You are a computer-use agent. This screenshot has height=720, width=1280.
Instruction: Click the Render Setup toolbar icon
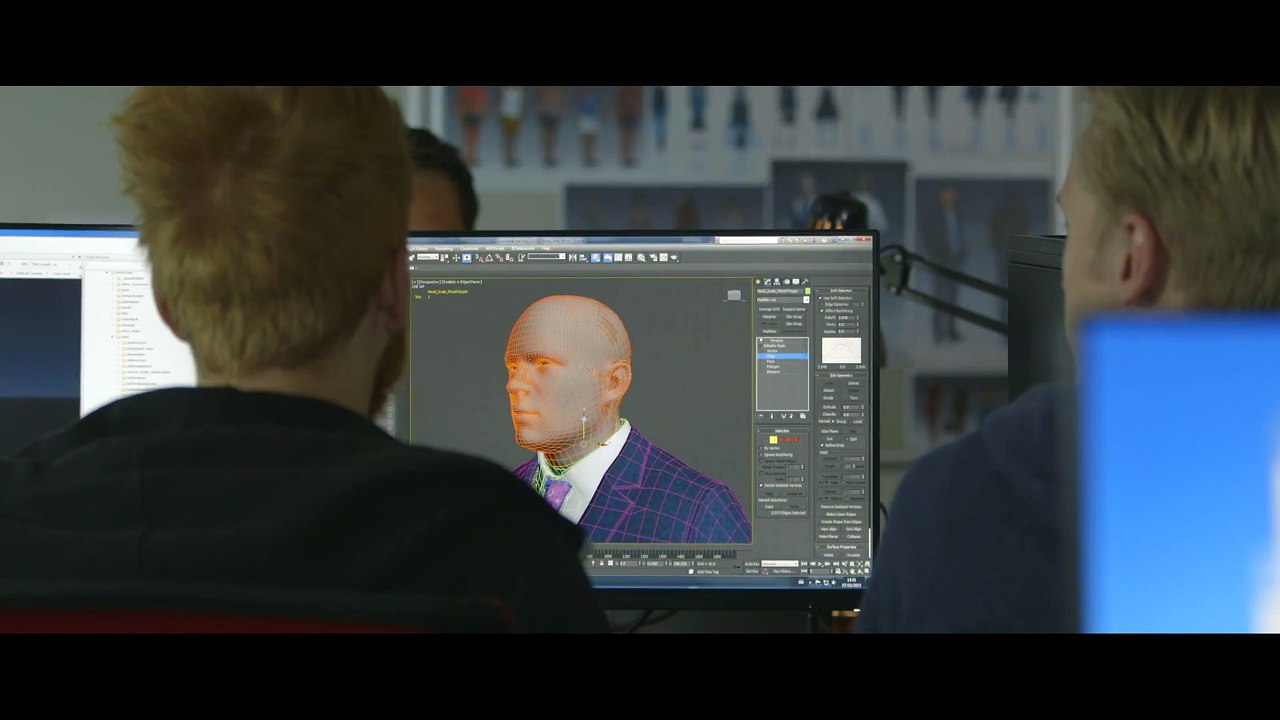point(653,258)
